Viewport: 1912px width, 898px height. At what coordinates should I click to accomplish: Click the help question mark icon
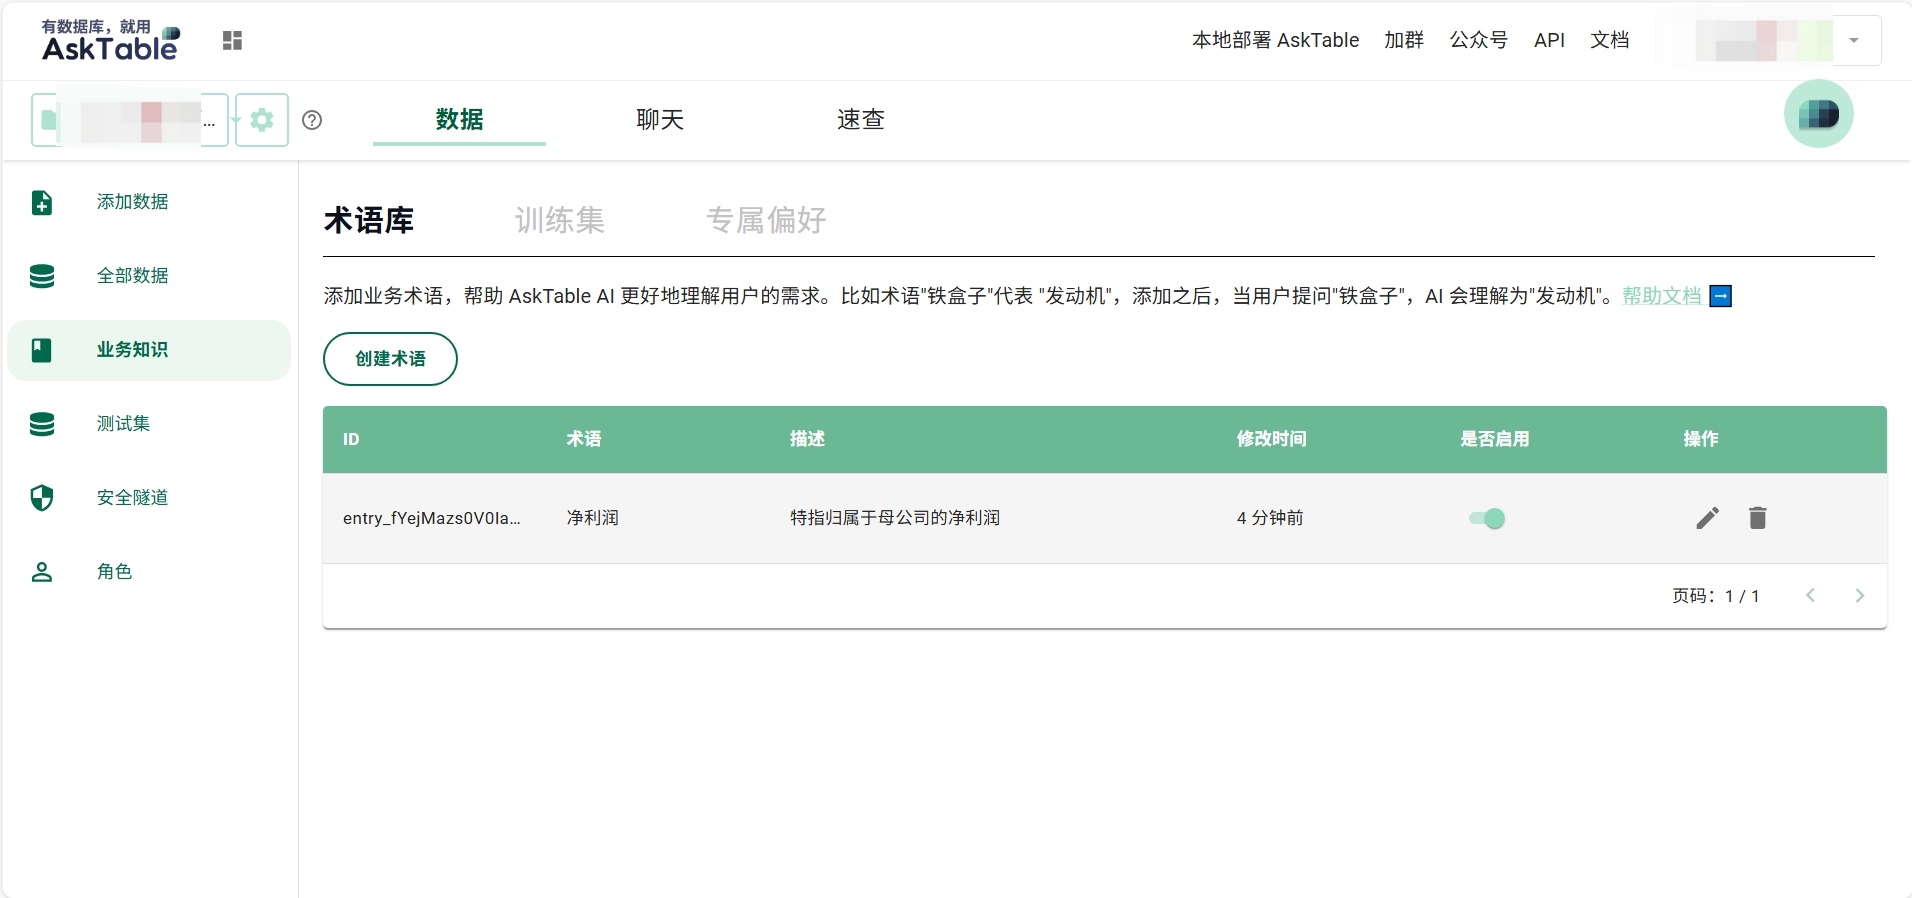pos(312,120)
